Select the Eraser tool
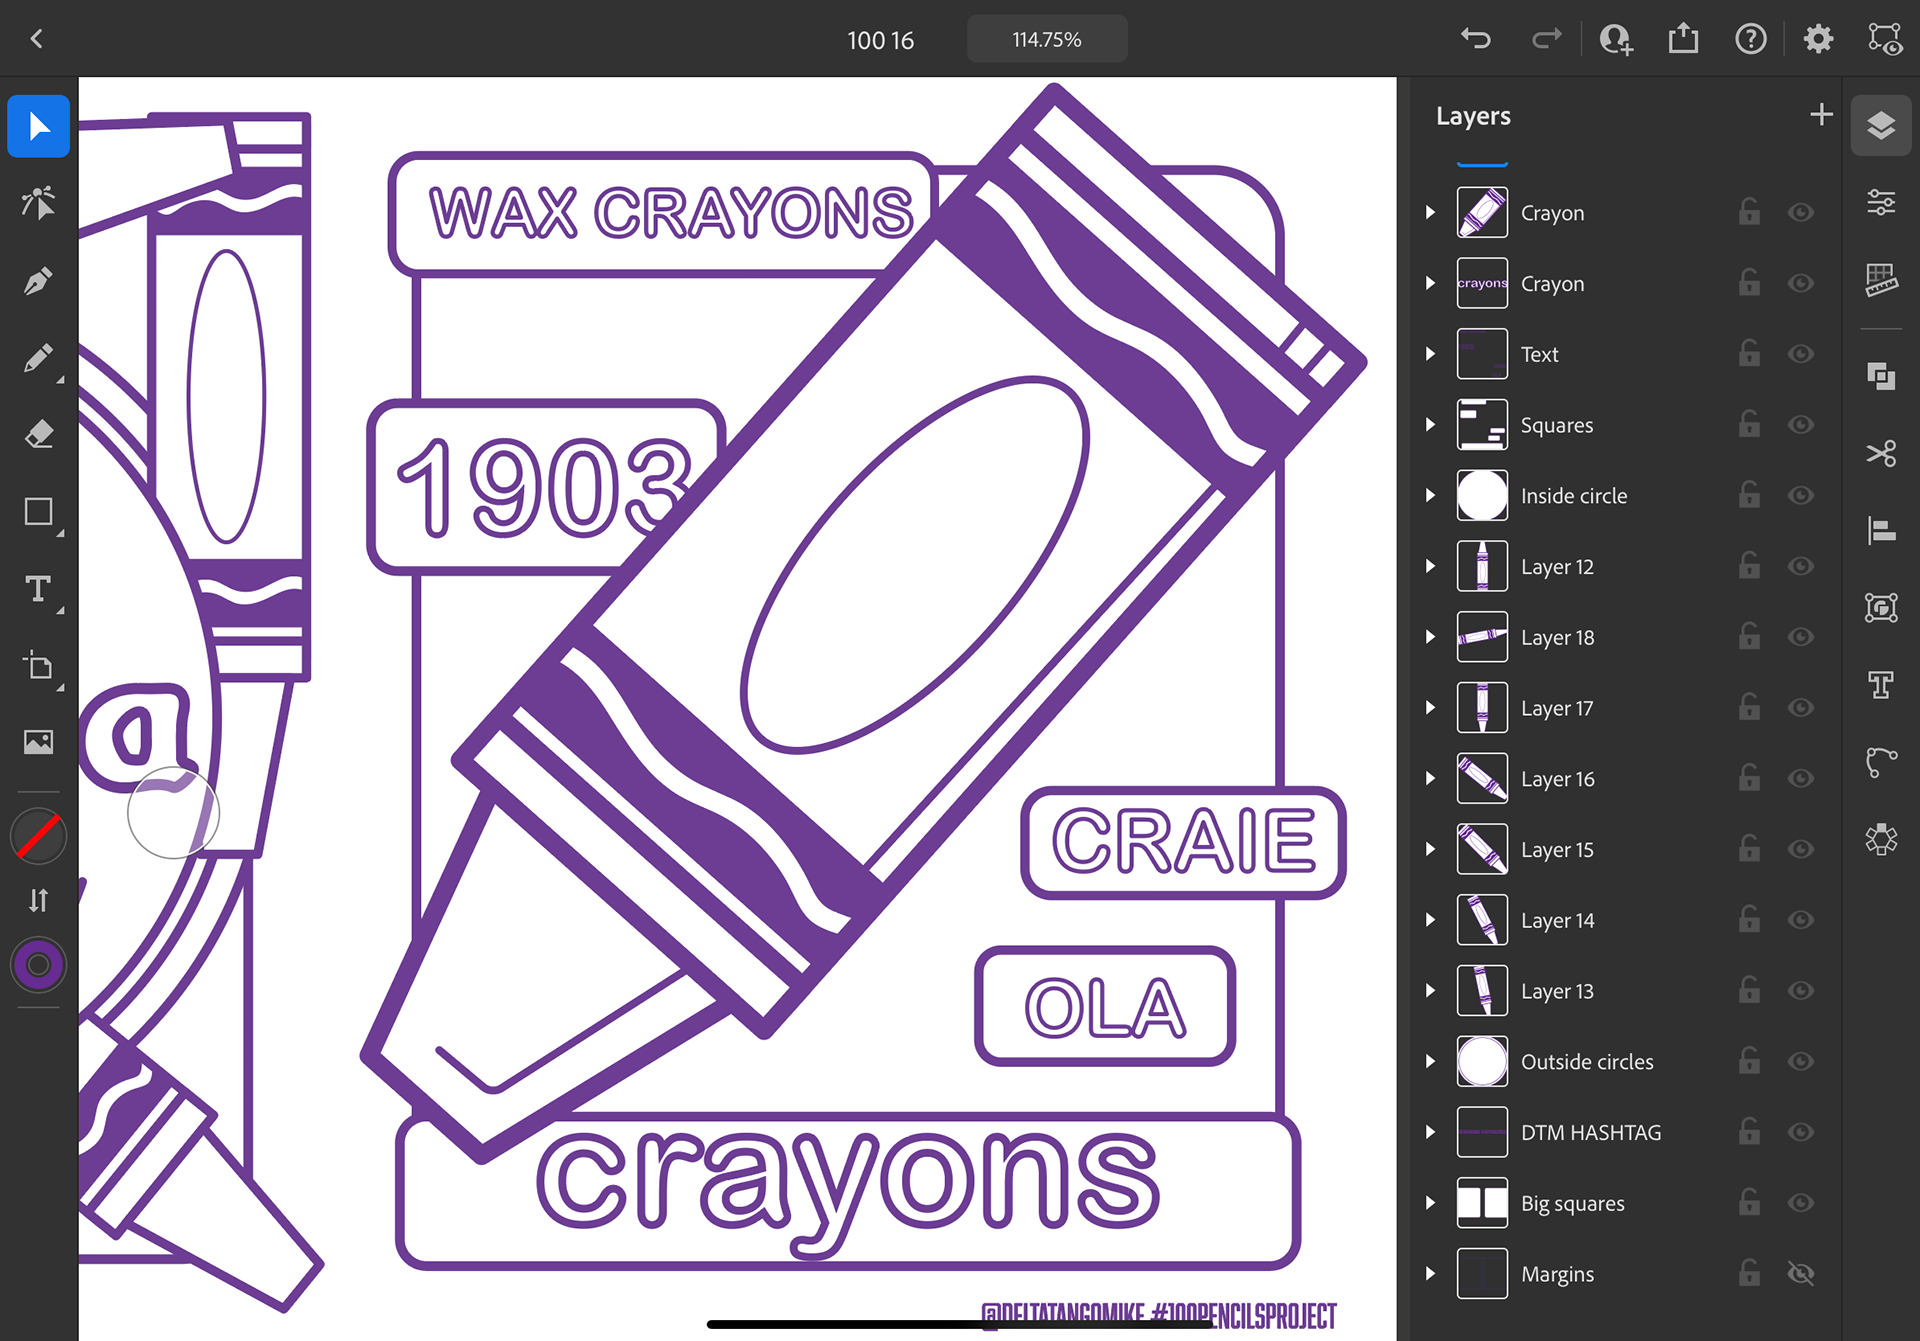The width and height of the screenshot is (1920, 1341). [38, 434]
